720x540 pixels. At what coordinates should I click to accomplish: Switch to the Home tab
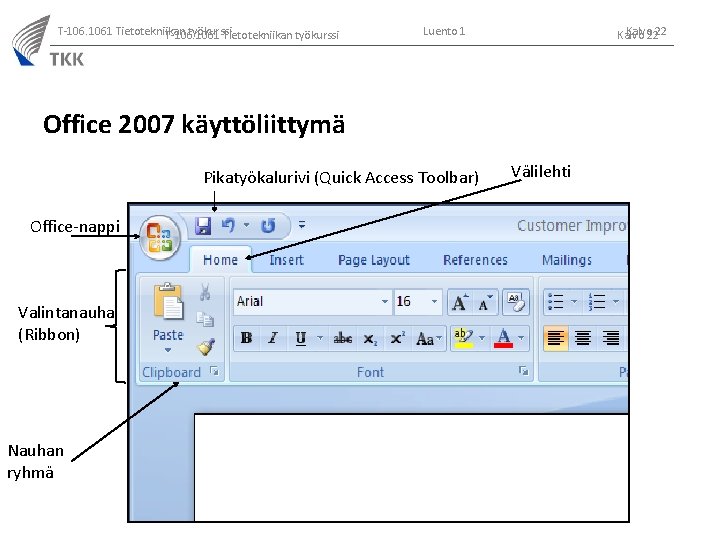pos(220,260)
